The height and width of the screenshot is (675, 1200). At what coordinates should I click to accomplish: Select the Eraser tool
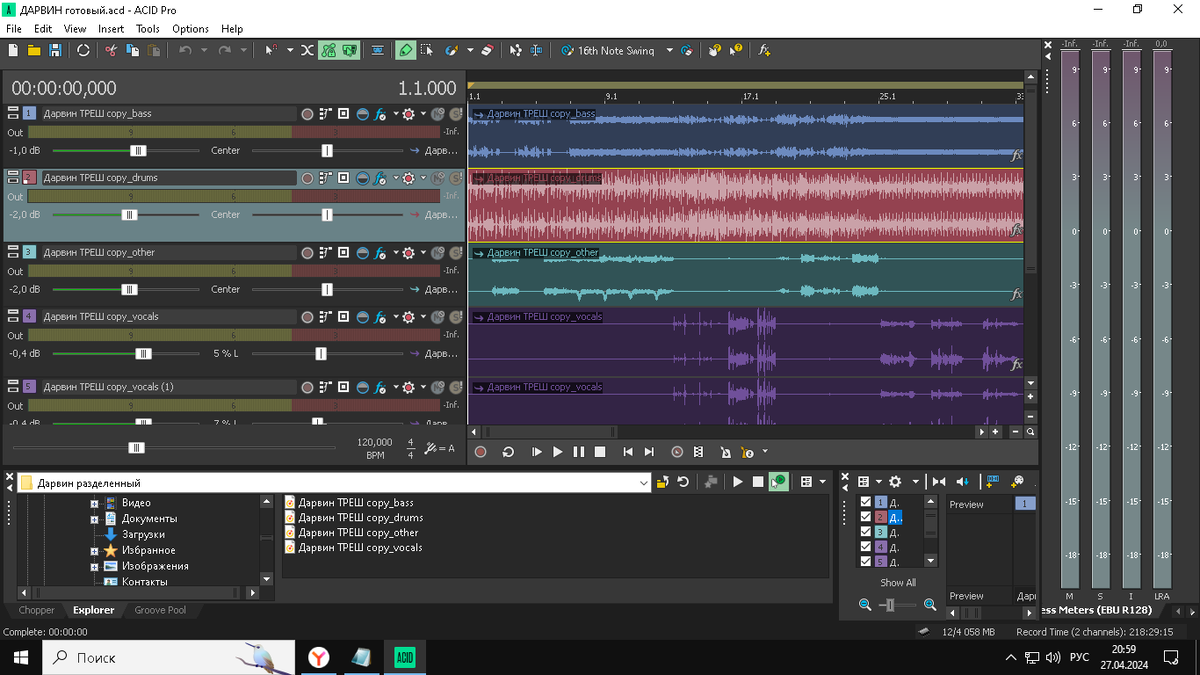487,50
